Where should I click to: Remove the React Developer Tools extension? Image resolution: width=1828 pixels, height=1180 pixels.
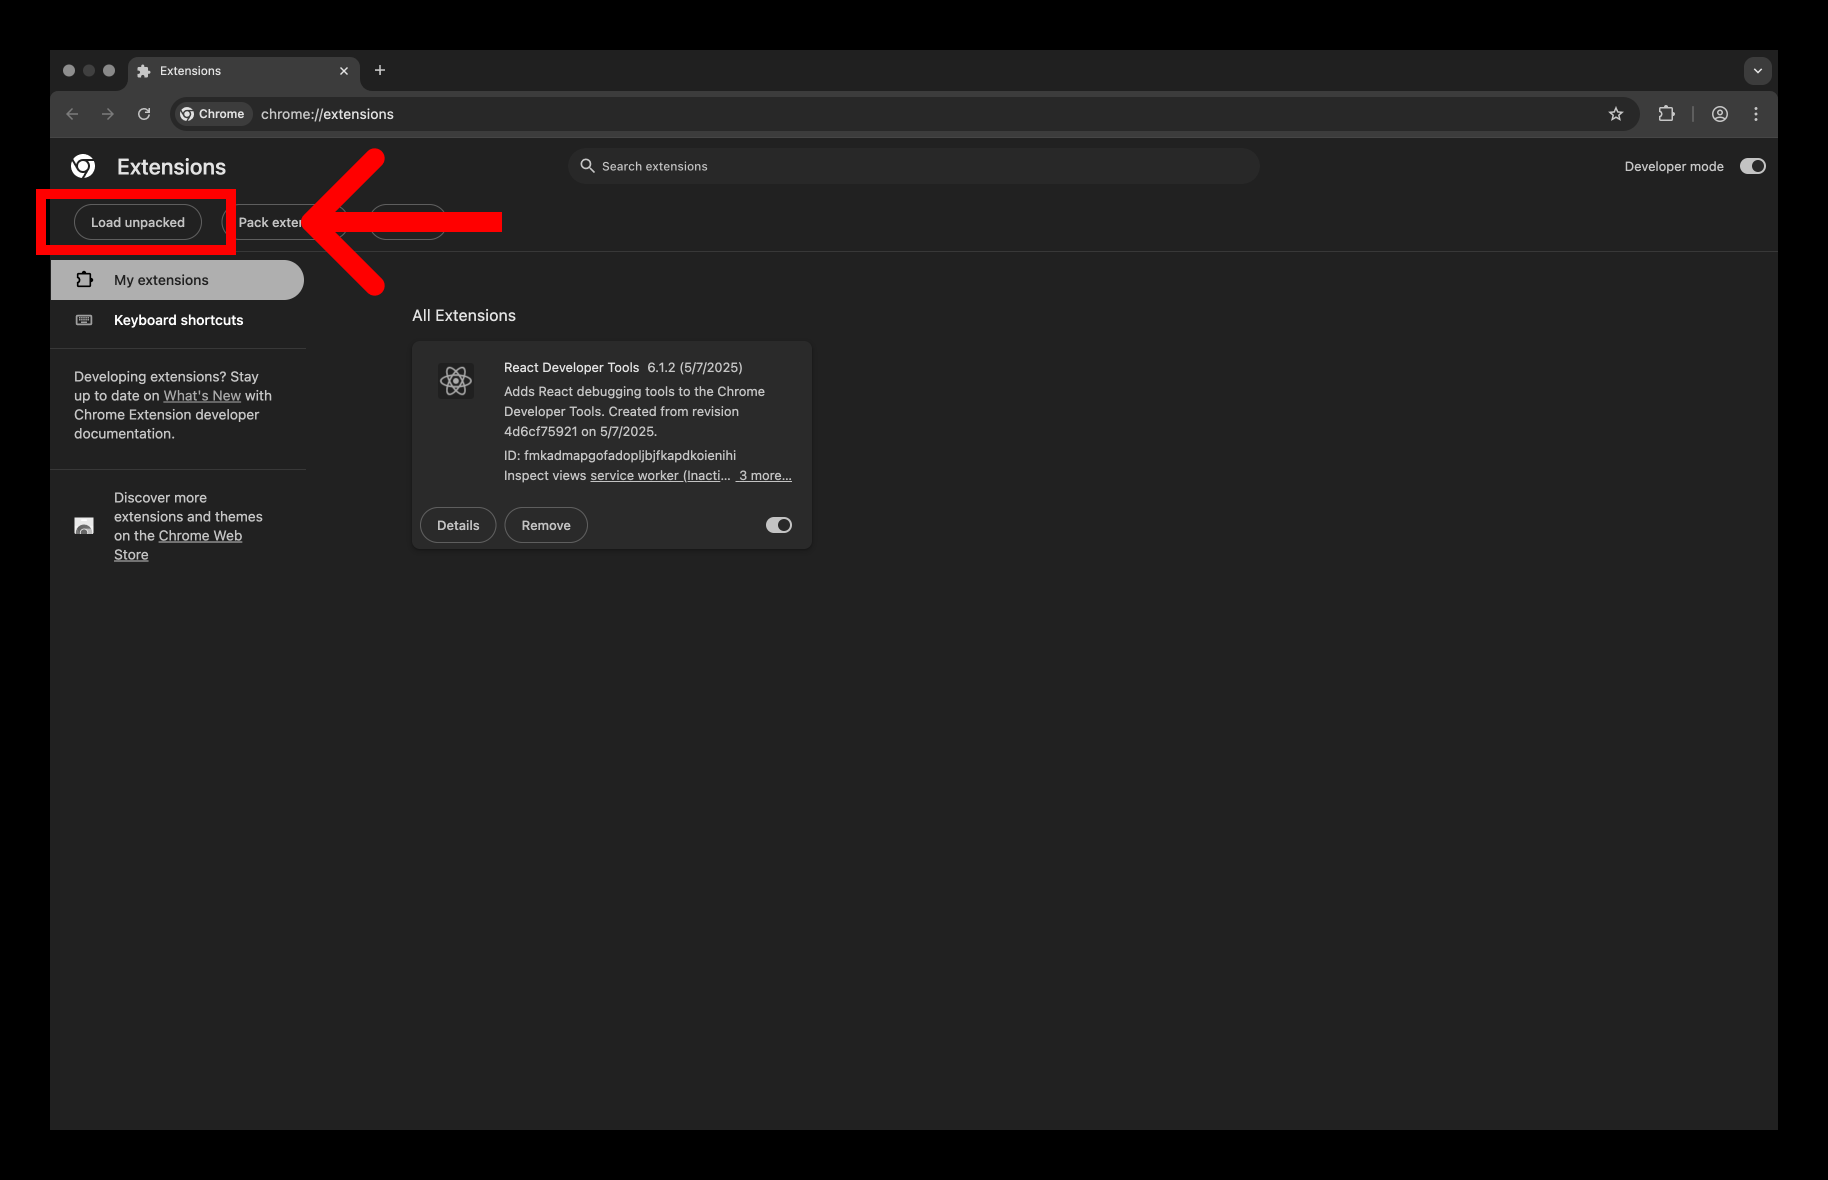(546, 525)
